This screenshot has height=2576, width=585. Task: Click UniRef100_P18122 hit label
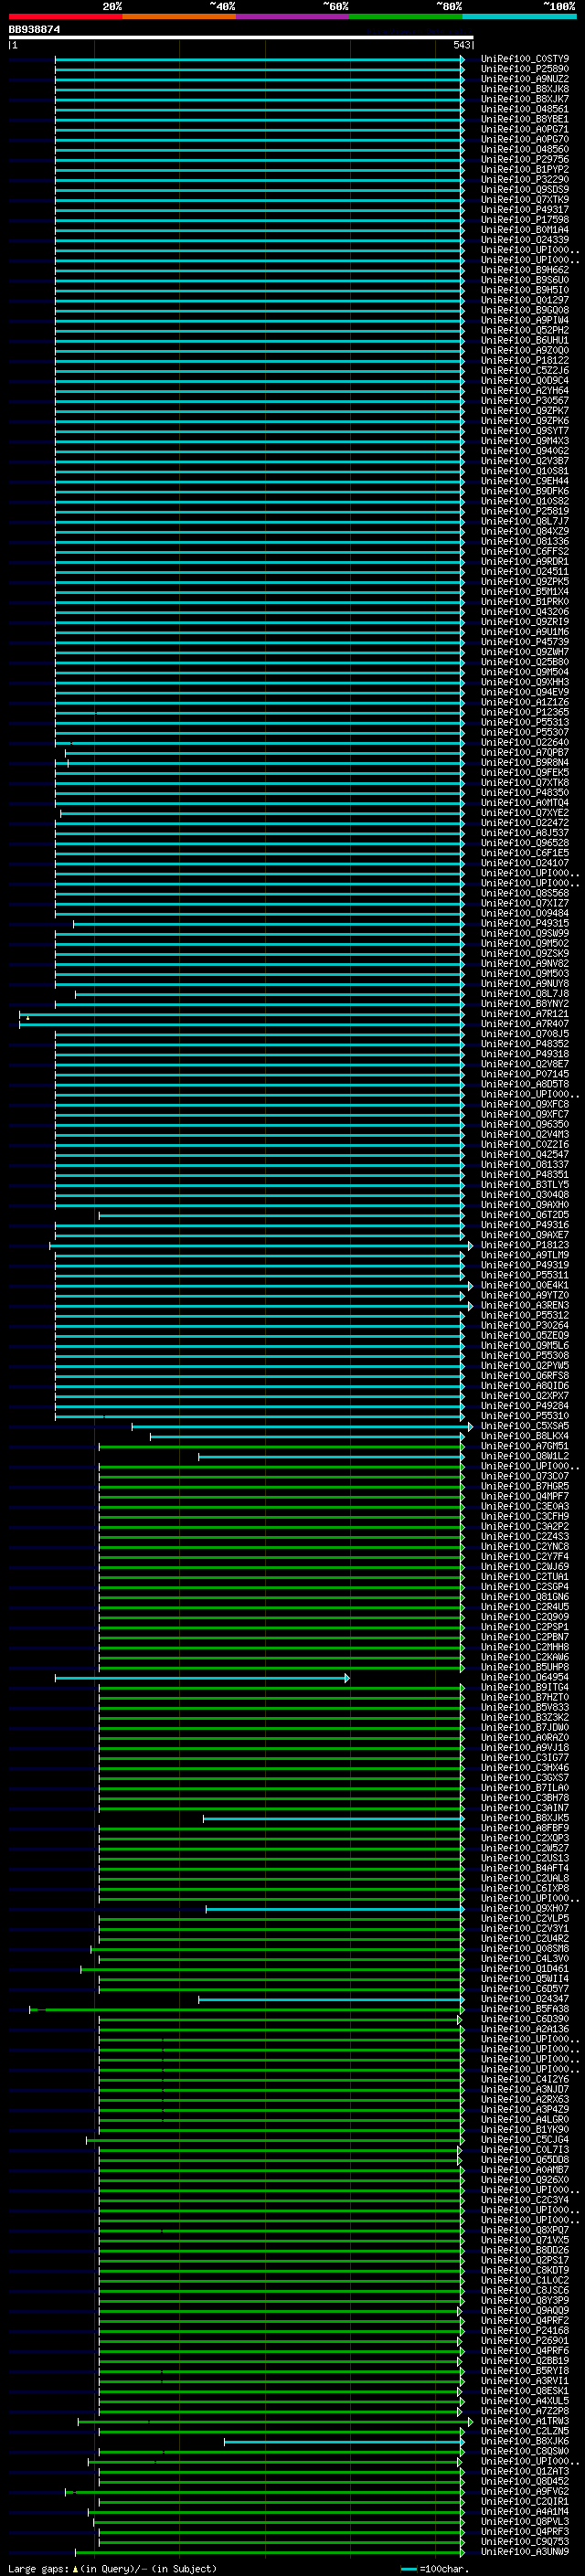[524, 360]
